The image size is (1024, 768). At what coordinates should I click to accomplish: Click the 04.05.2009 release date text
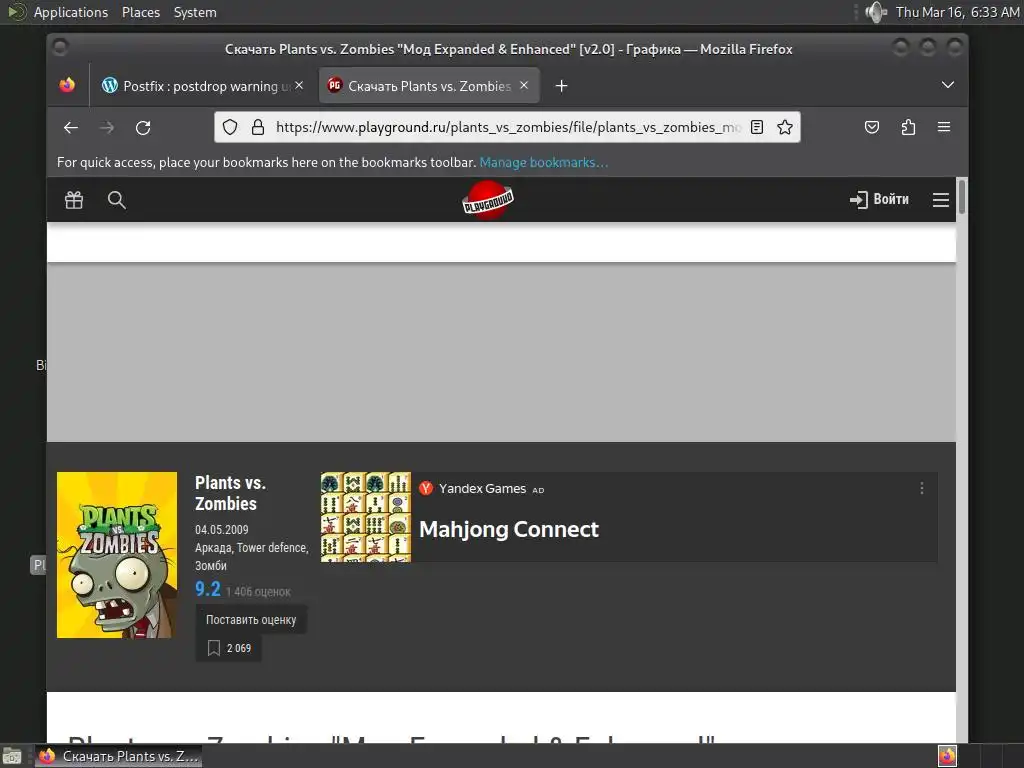221,530
